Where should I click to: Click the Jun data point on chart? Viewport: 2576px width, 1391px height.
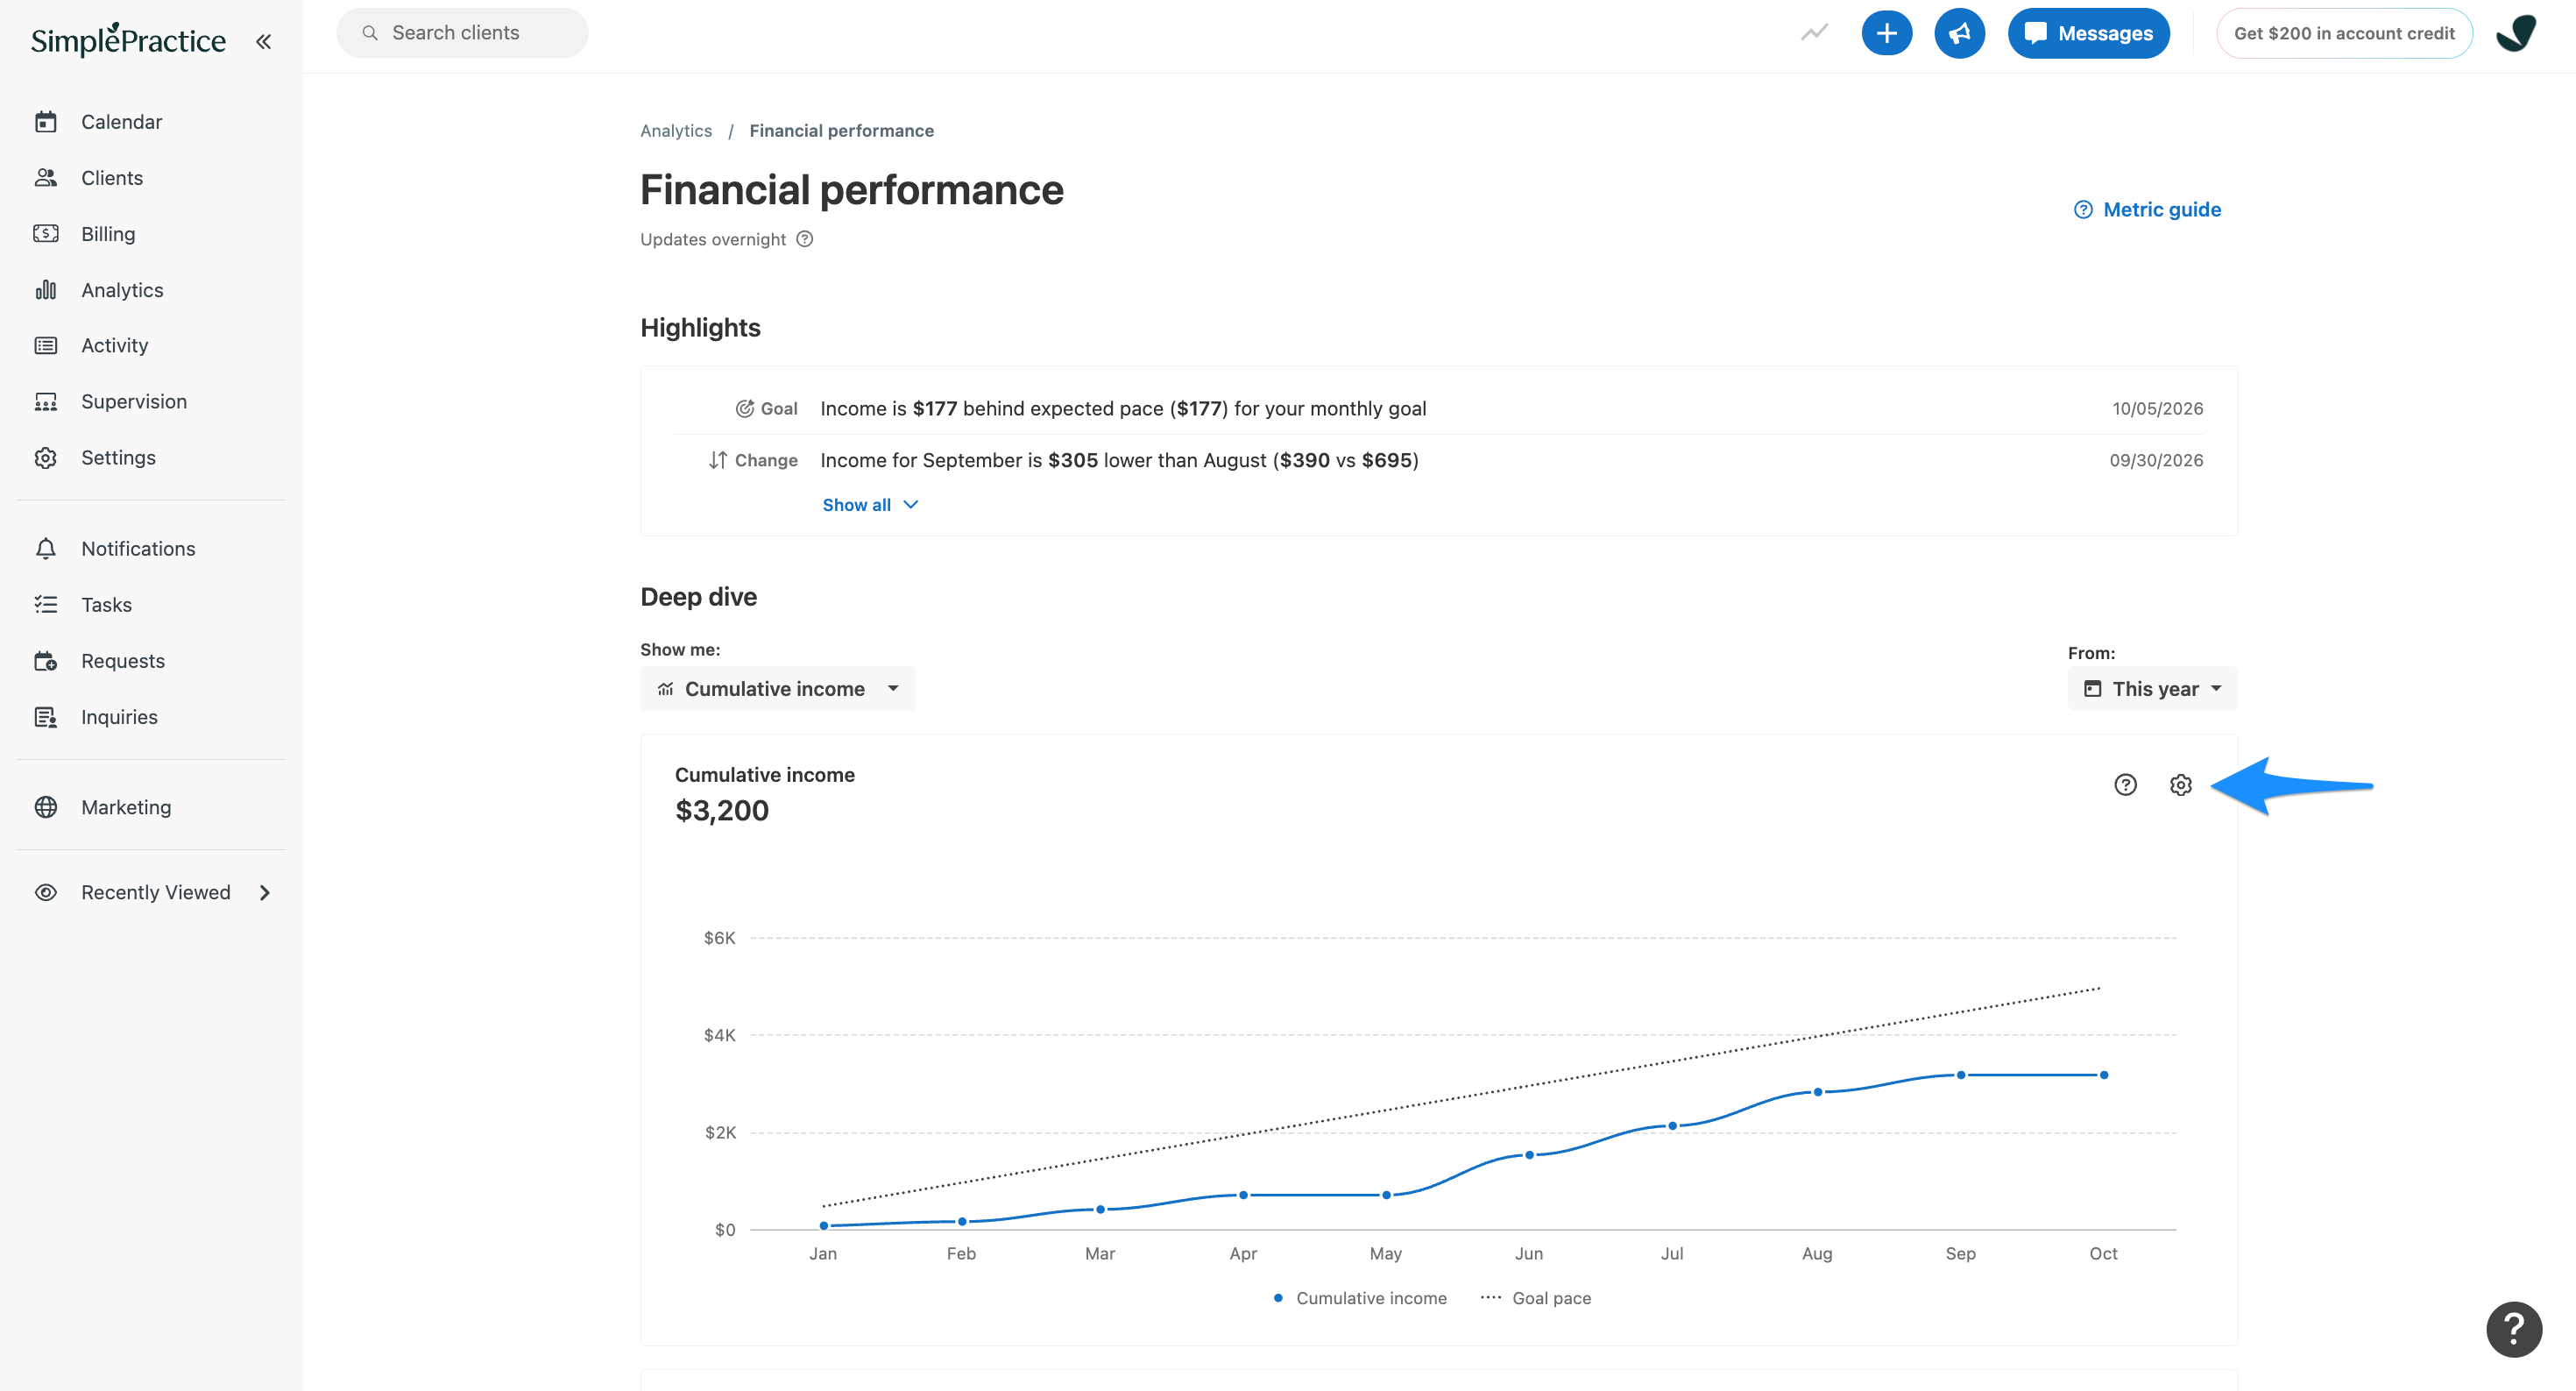point(1528,1155)
